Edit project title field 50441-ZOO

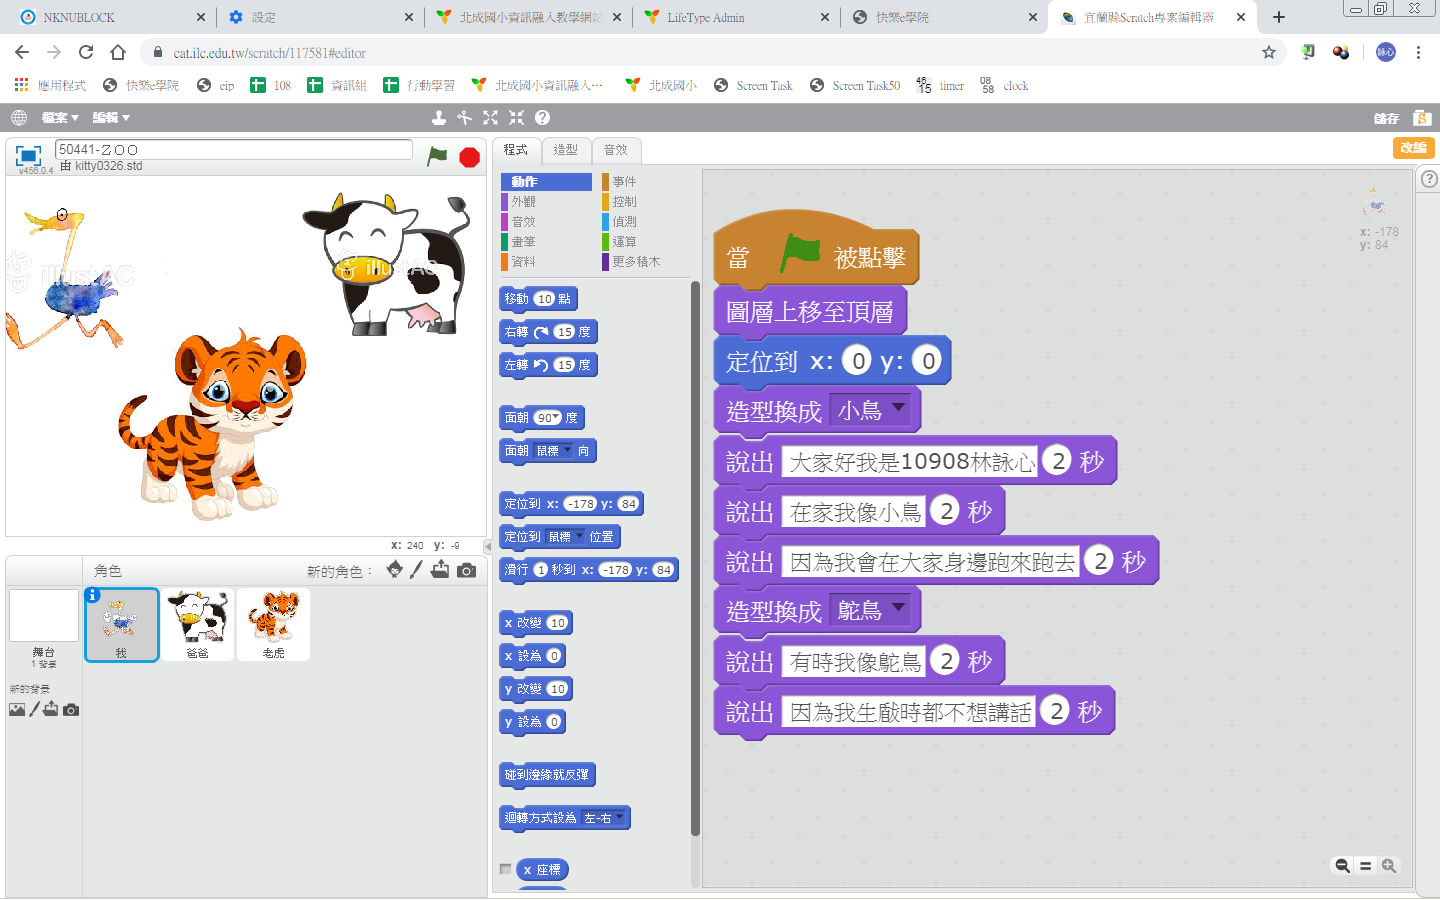pos(234,149)
